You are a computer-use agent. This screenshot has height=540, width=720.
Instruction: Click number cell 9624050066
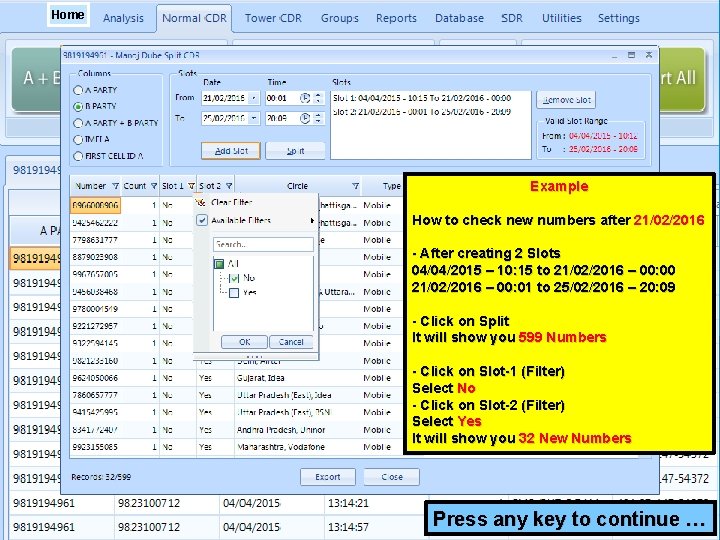click(95, 378)
